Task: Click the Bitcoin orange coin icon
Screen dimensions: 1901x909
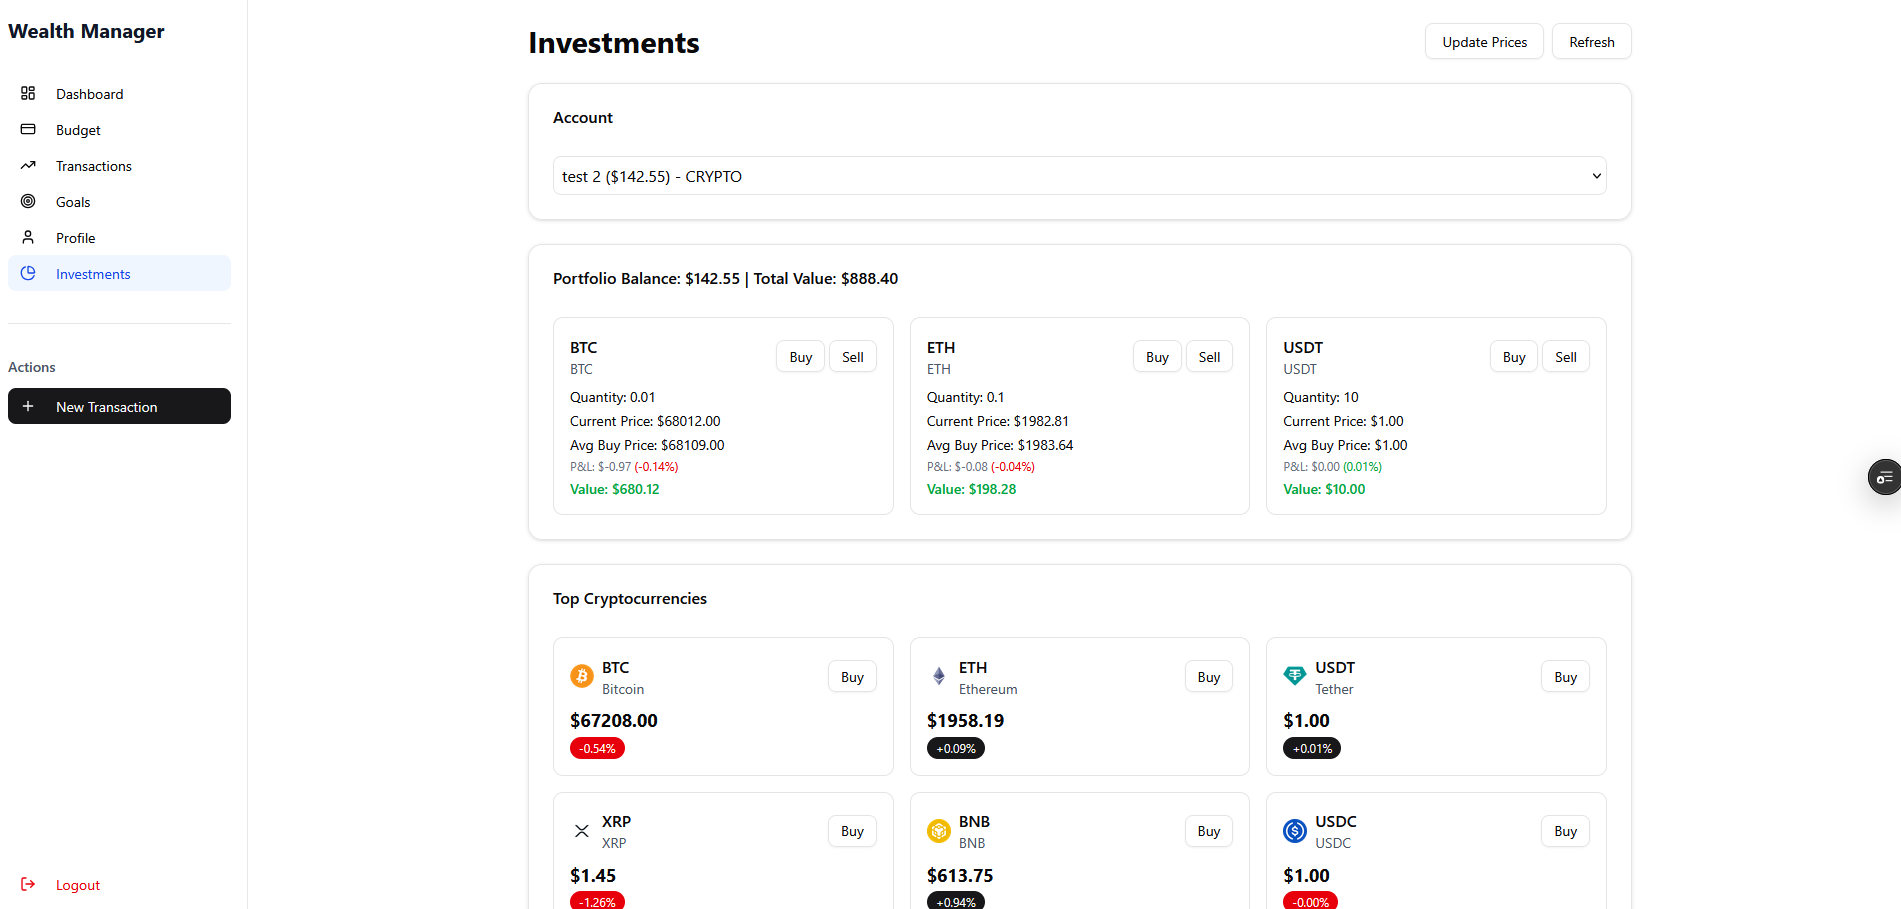Action: [581, 677]
